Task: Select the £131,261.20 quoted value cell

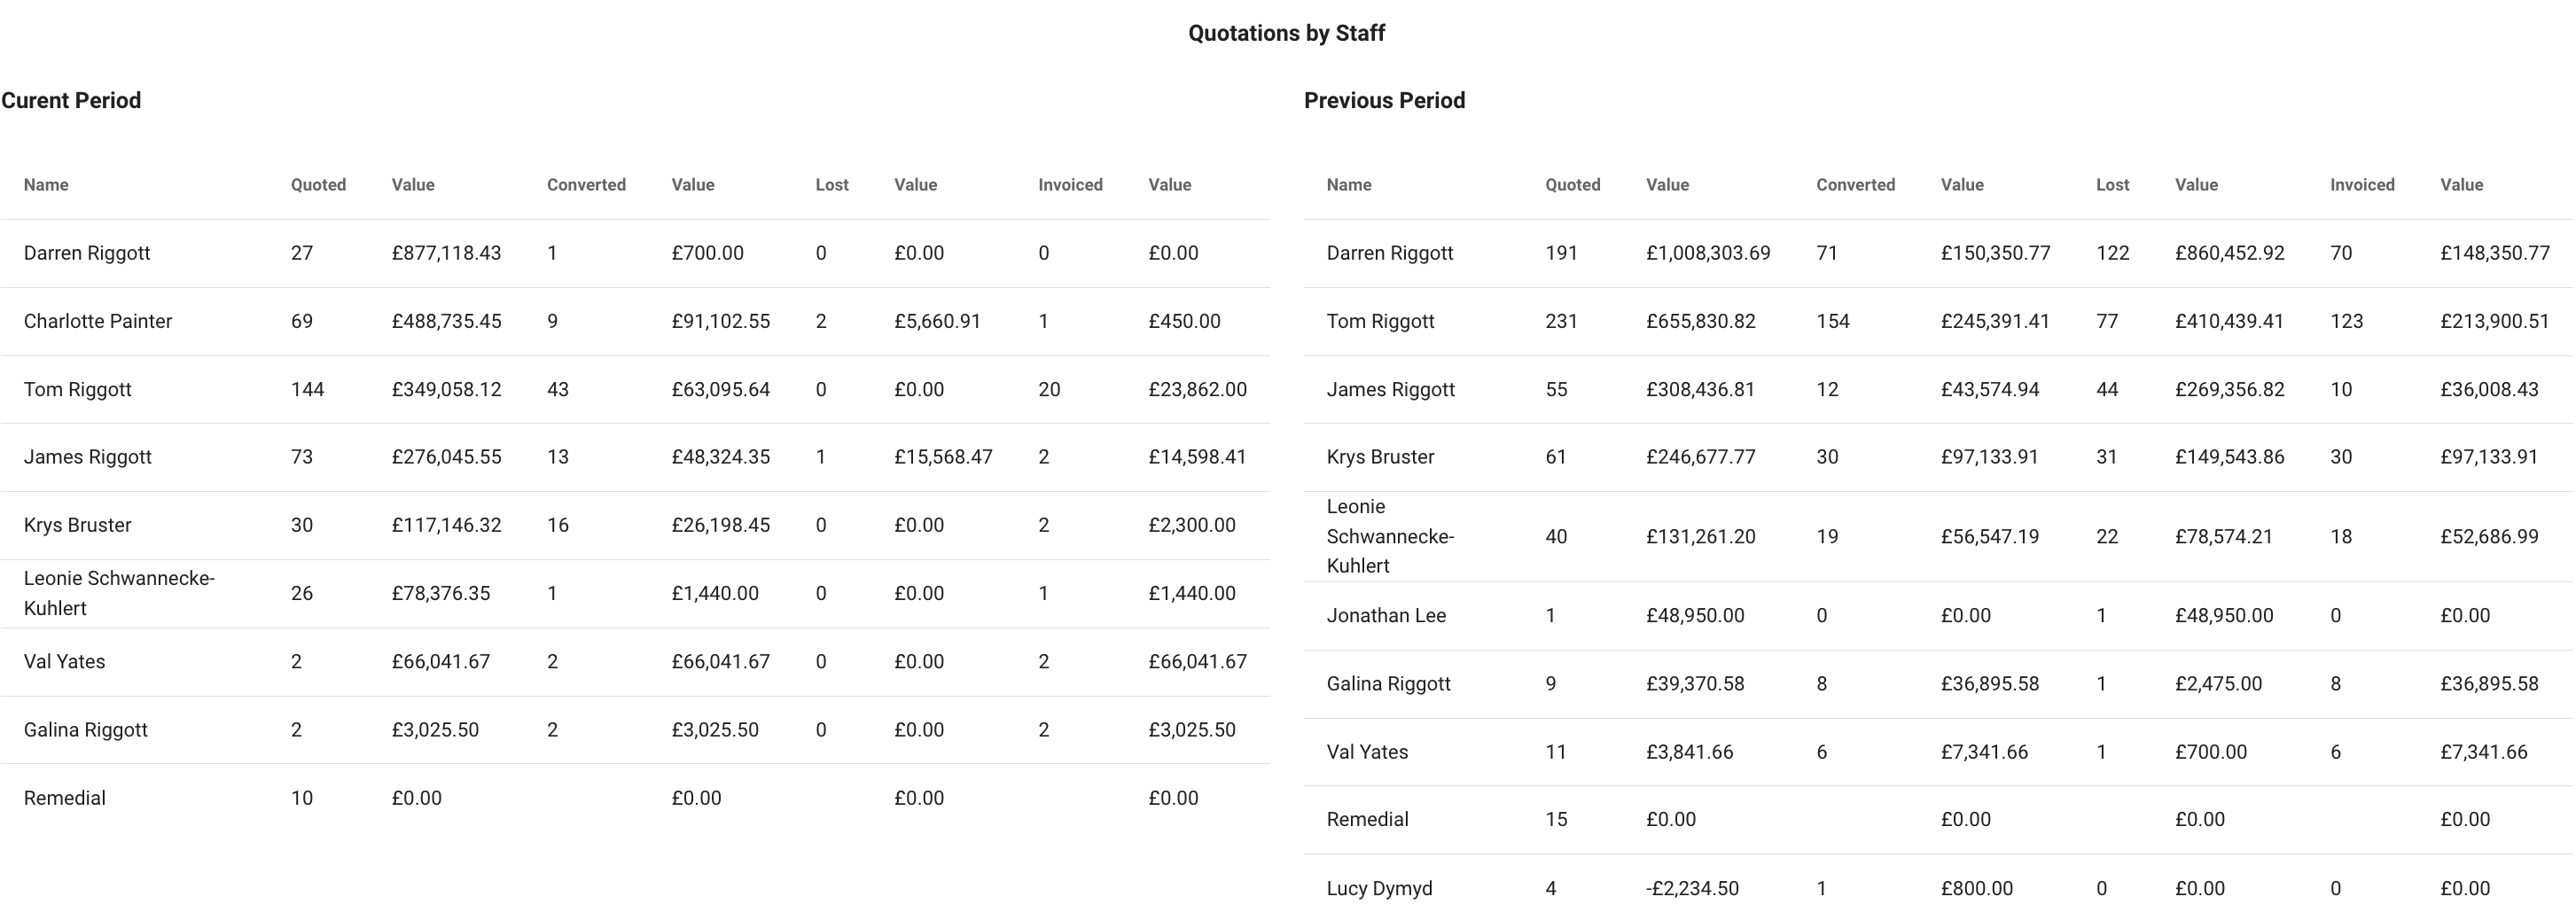Action: click(x=1700, y=536)
